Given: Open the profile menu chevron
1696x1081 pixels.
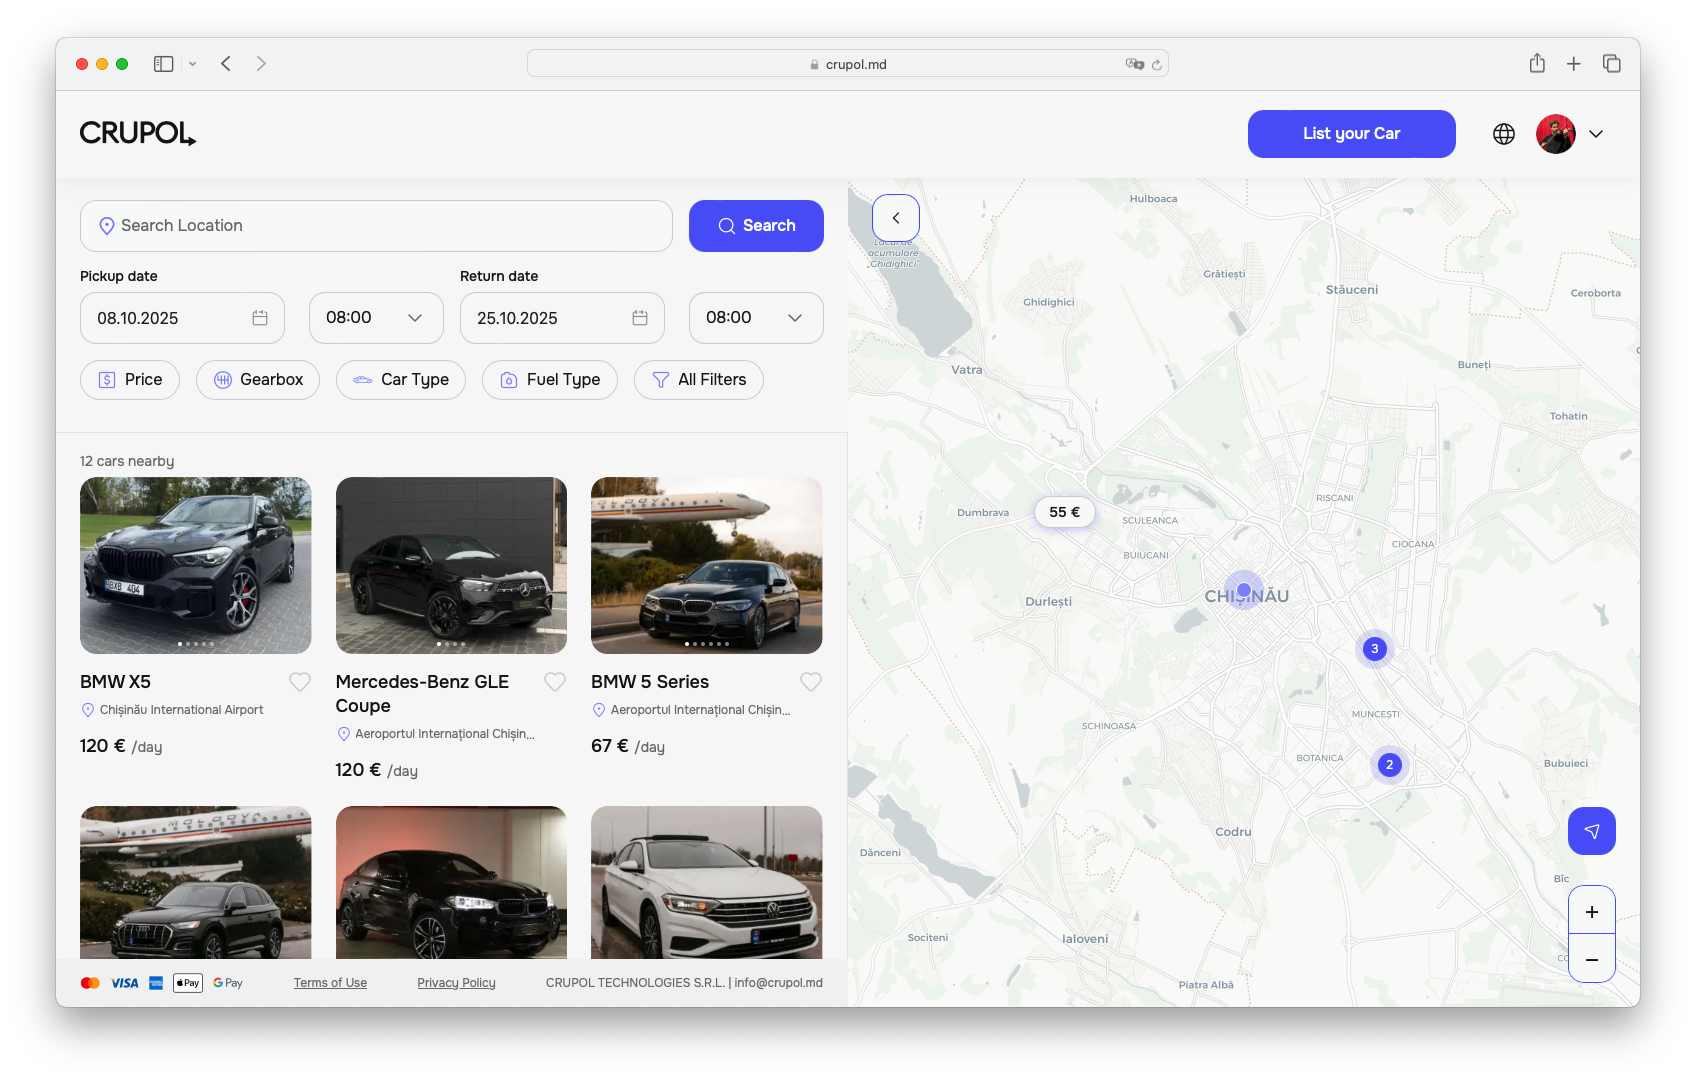Looking at the screenshot, I should tap(1596, 134).
